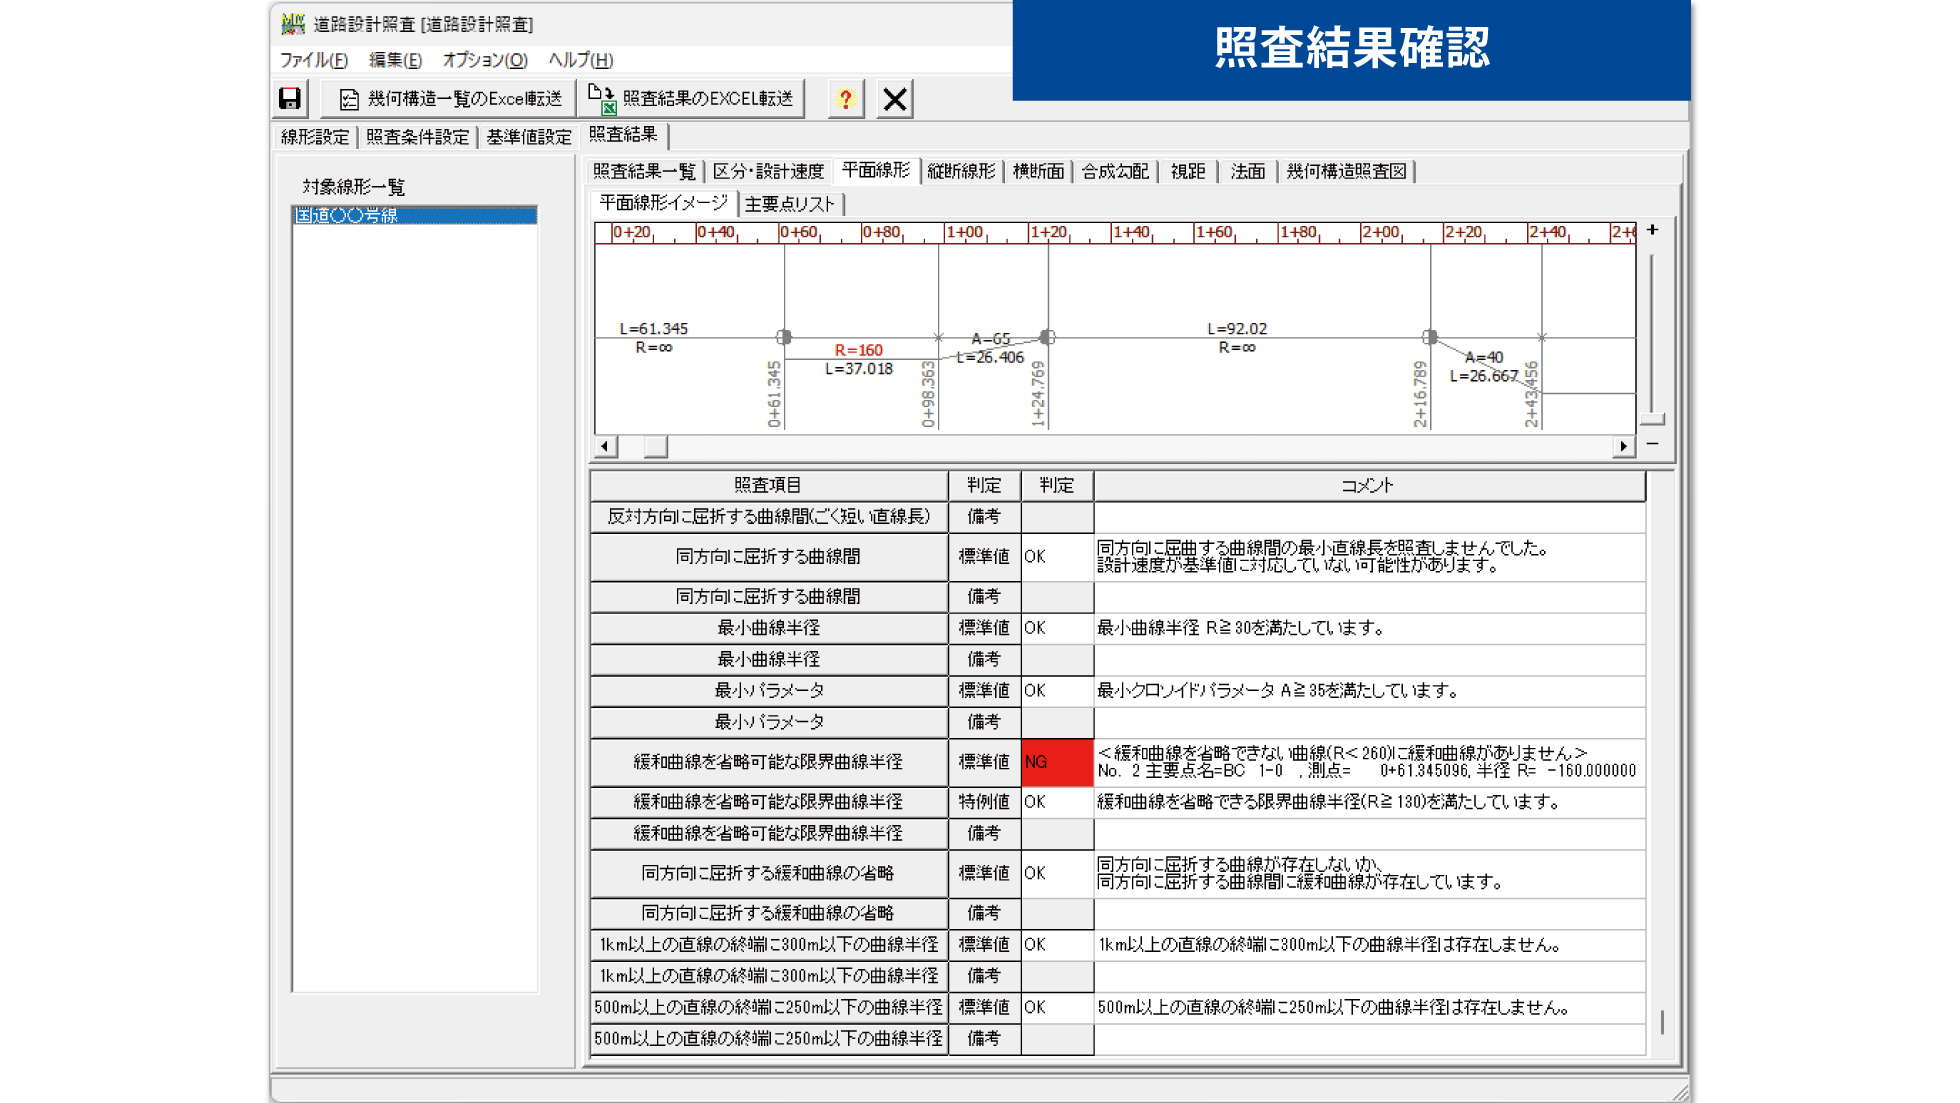Screen dimensions: 1960x1103
Task: Click the コメント column header
Action: pos(1367,485)
